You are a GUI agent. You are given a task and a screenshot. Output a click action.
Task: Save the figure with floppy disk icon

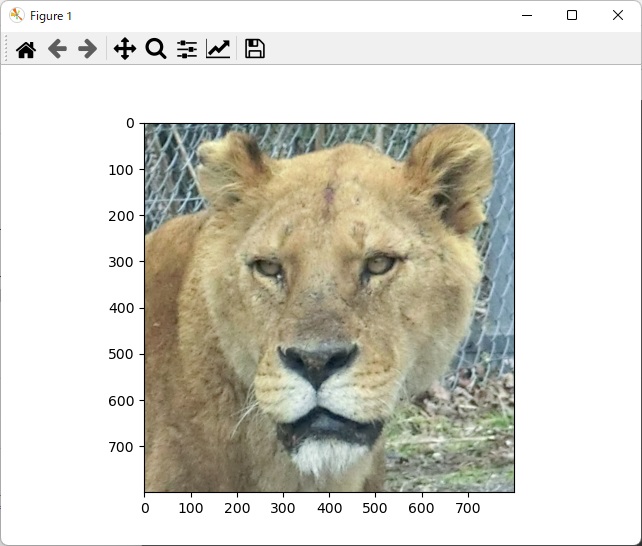tap(255, 49)
